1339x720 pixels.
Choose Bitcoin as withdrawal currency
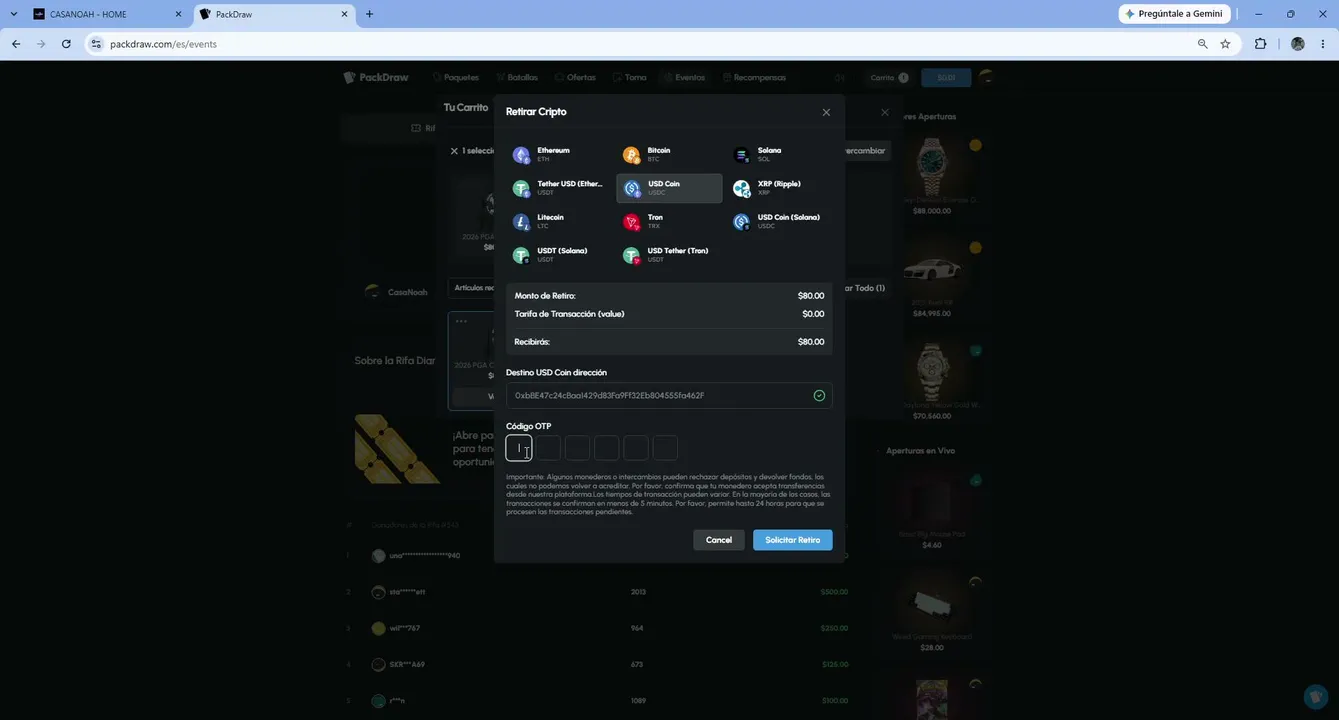(x=669, y=155)
